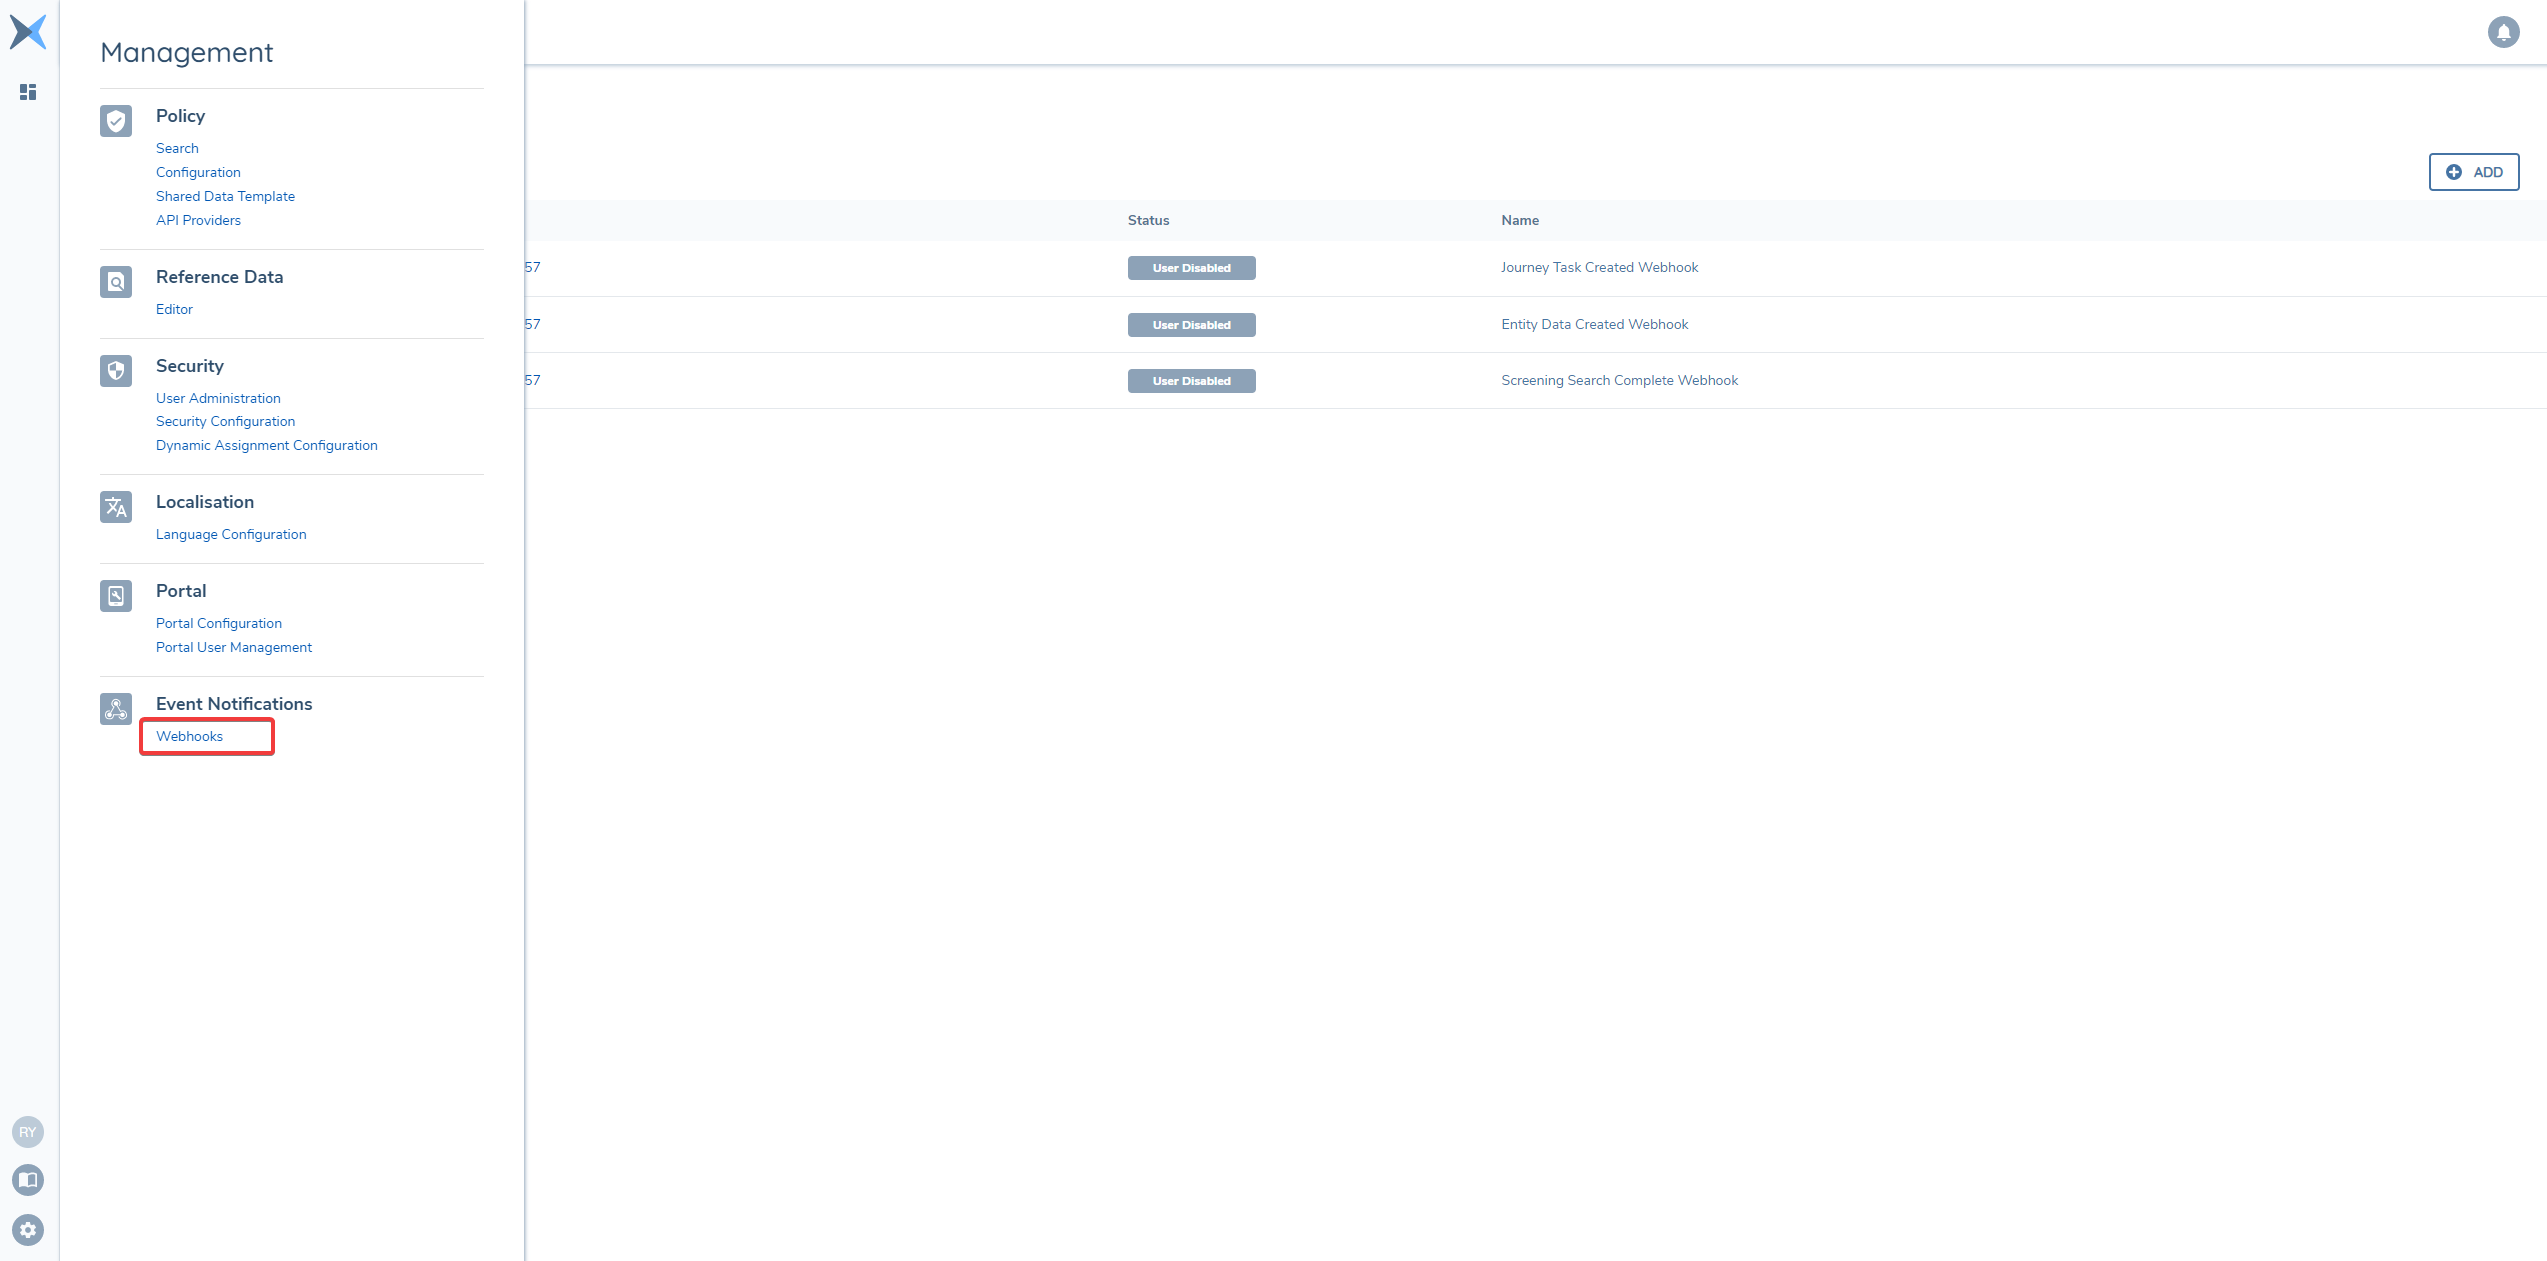
Task: Open the Journey Task Created Webhook
Action: [x=1600, y=267]
